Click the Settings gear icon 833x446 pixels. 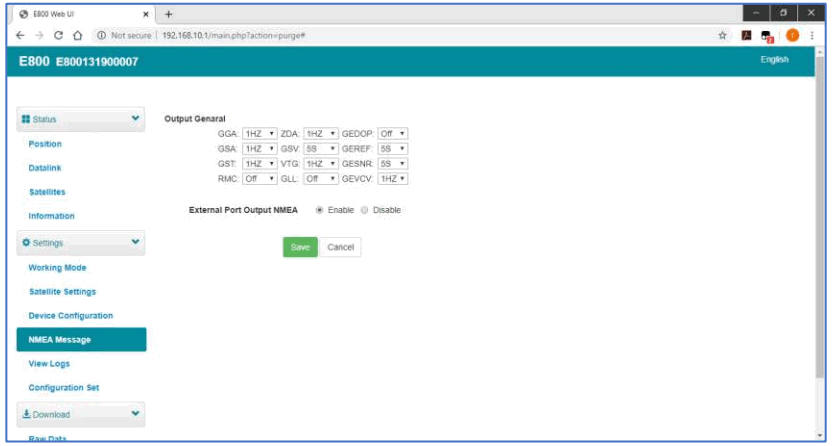coord(26,243)
